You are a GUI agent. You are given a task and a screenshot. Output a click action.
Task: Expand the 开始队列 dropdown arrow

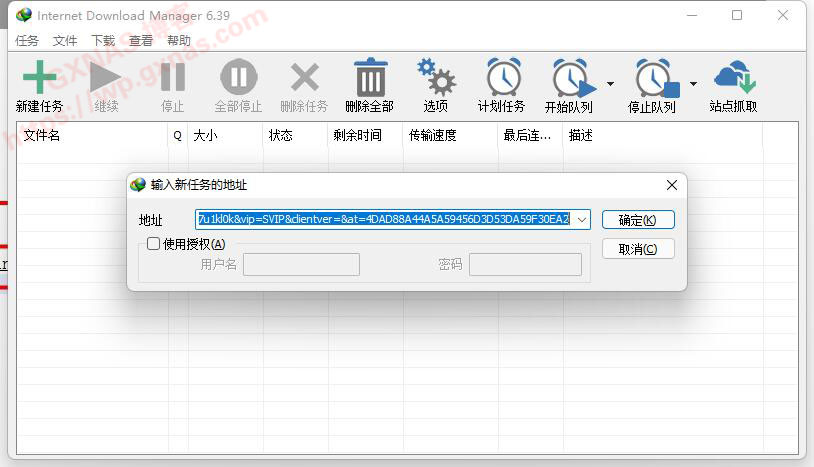click(x=610, y=84)
